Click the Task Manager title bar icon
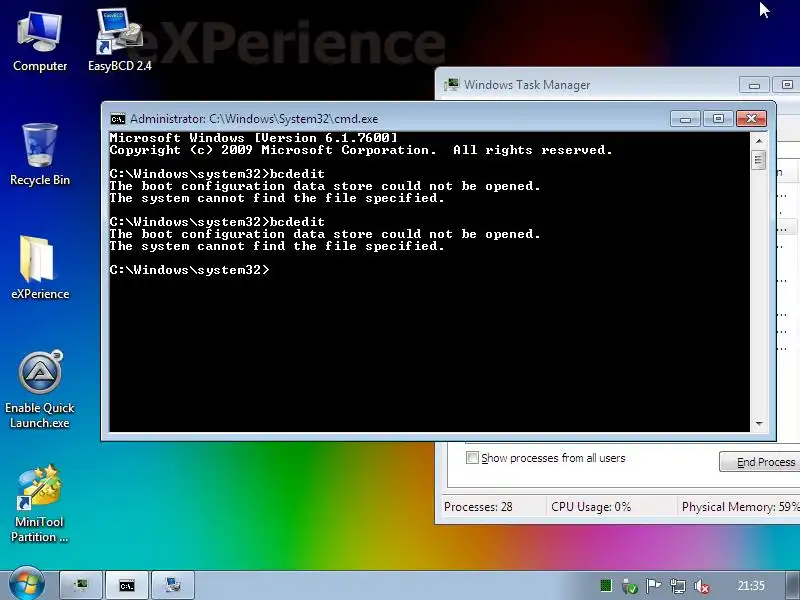This screenshot has width=800, height=600. click(x=452, y=84)
